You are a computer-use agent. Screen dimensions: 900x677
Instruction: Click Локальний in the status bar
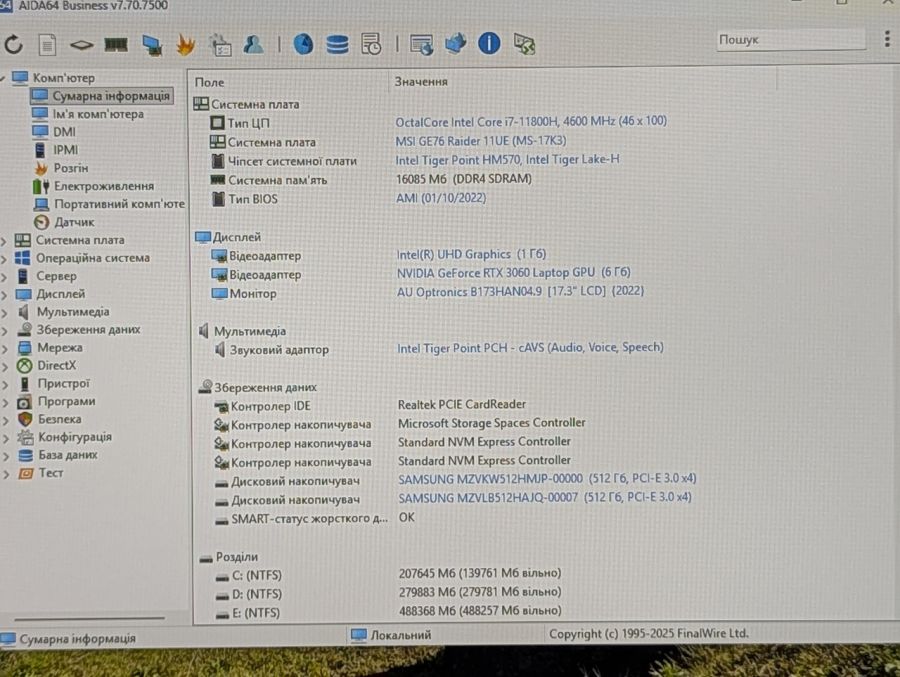coord(401,635)
